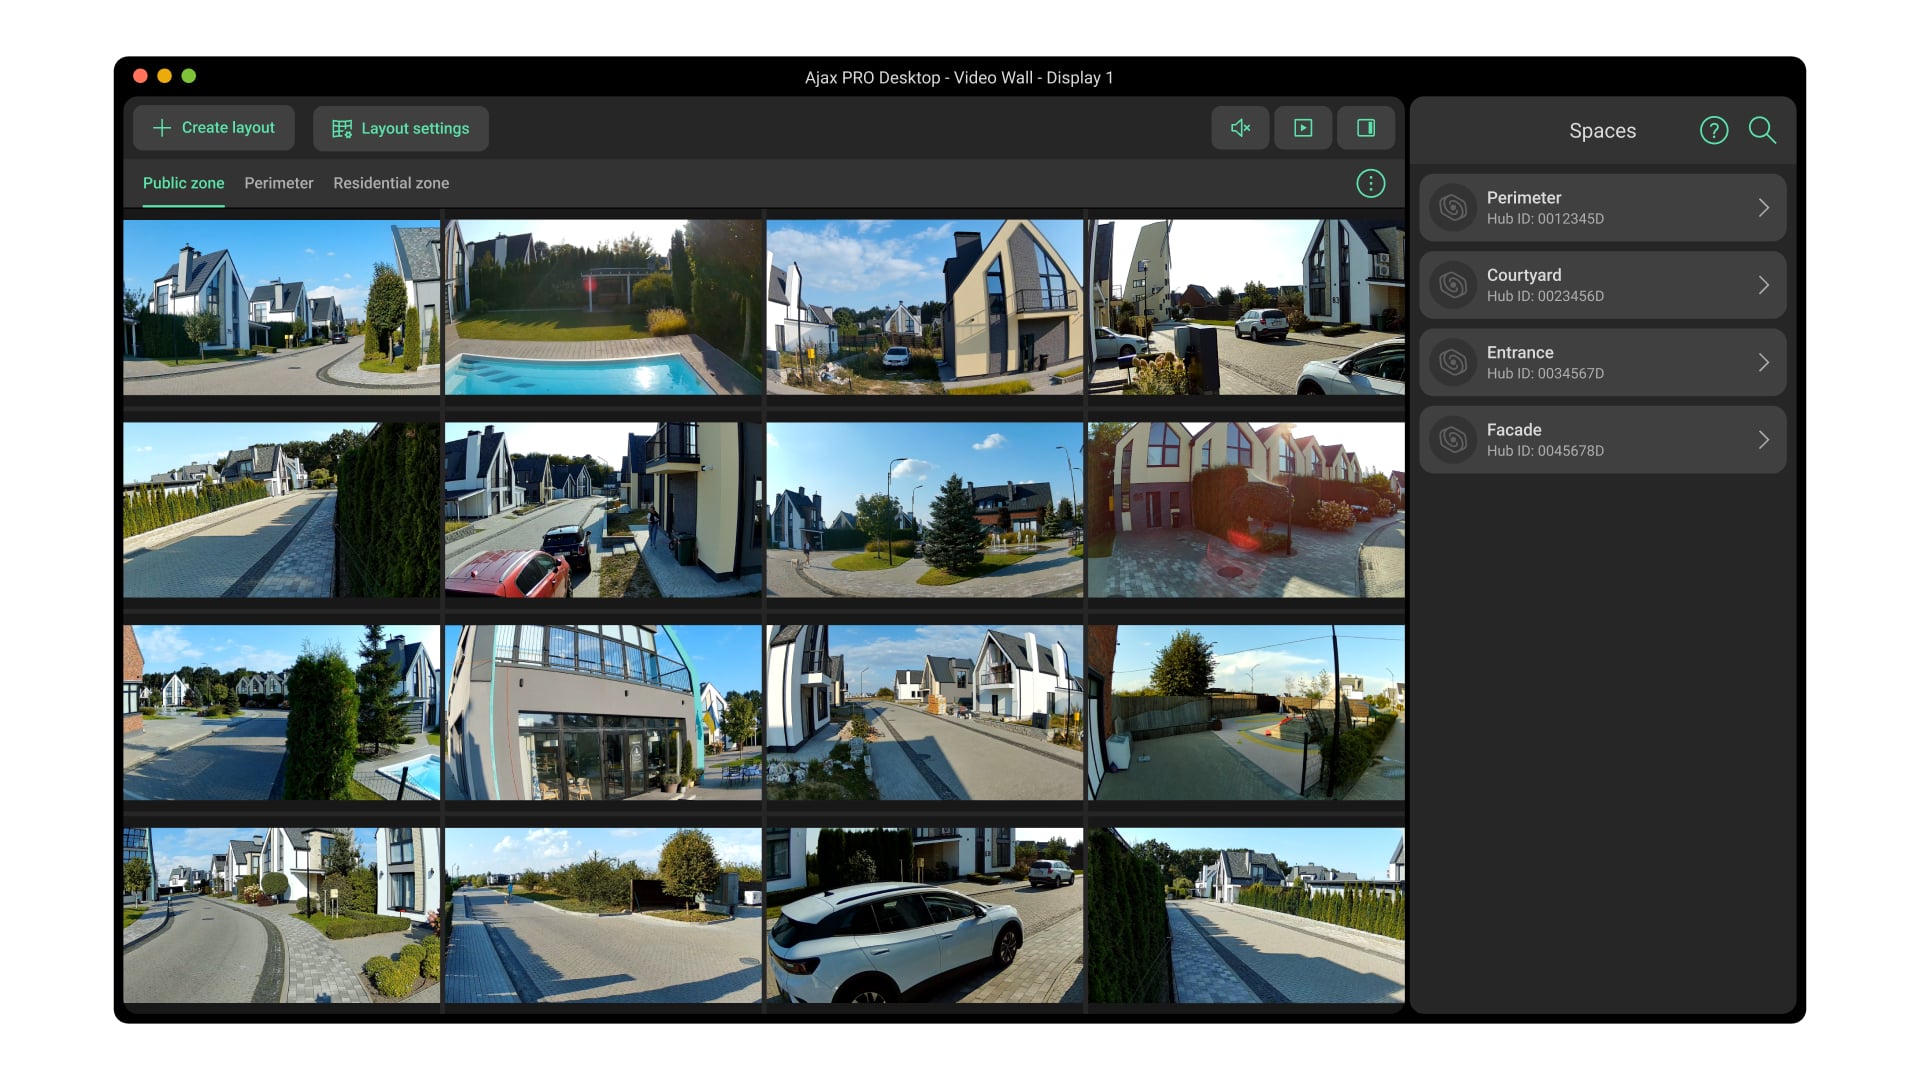Open the three-dot layout options menu

1370,183
